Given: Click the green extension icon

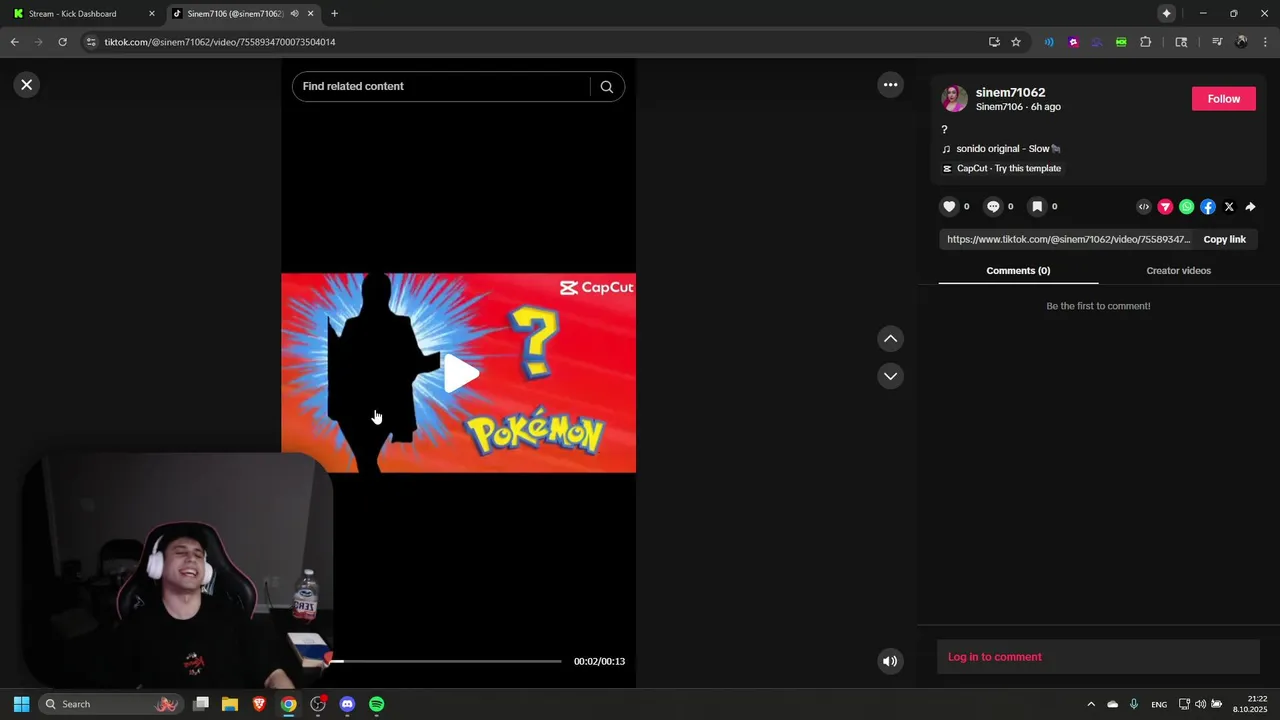Looking at the screenshot, I should tap(1121, 42).
